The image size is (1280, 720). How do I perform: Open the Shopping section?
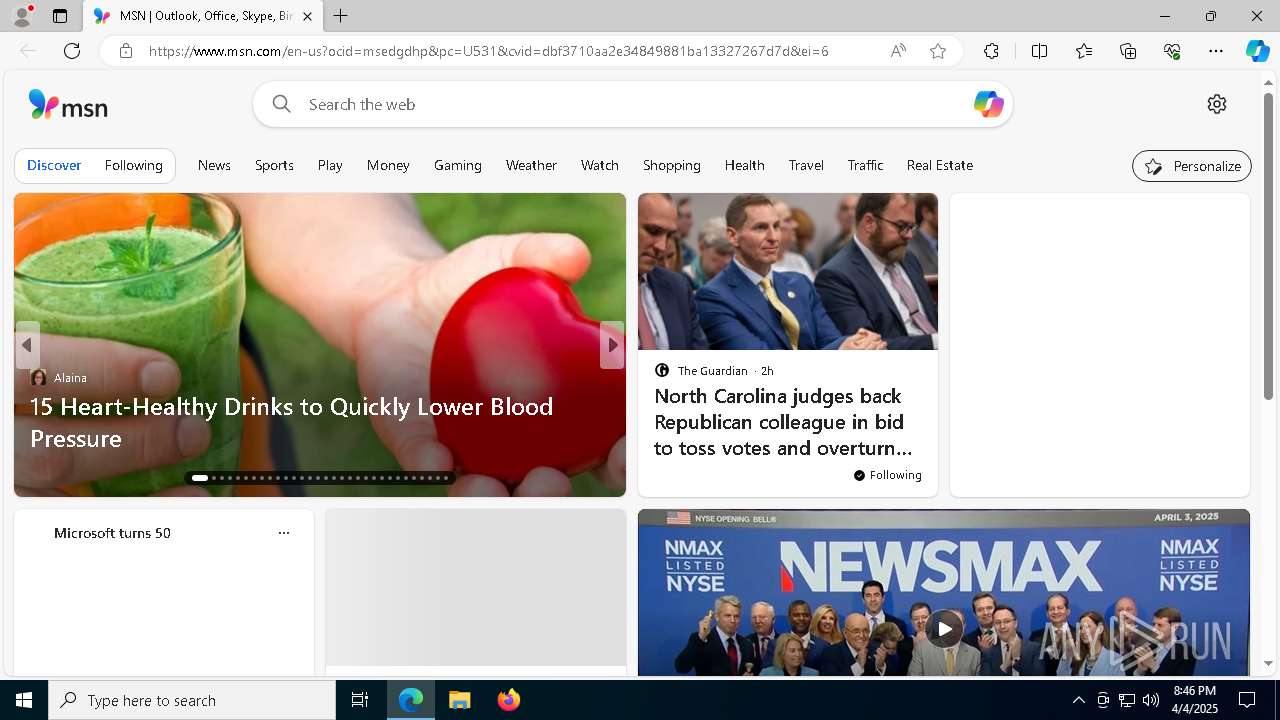coord(672,165)
